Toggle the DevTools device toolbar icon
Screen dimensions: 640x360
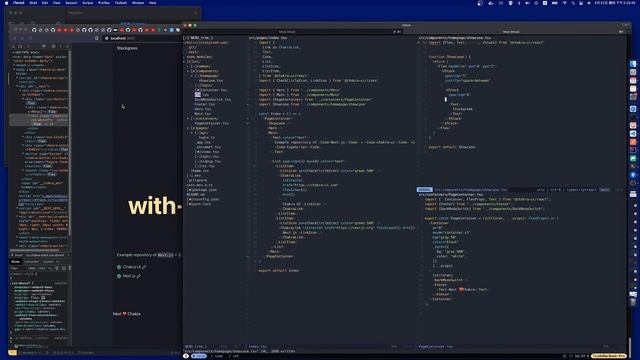click(x=20, y=47)
